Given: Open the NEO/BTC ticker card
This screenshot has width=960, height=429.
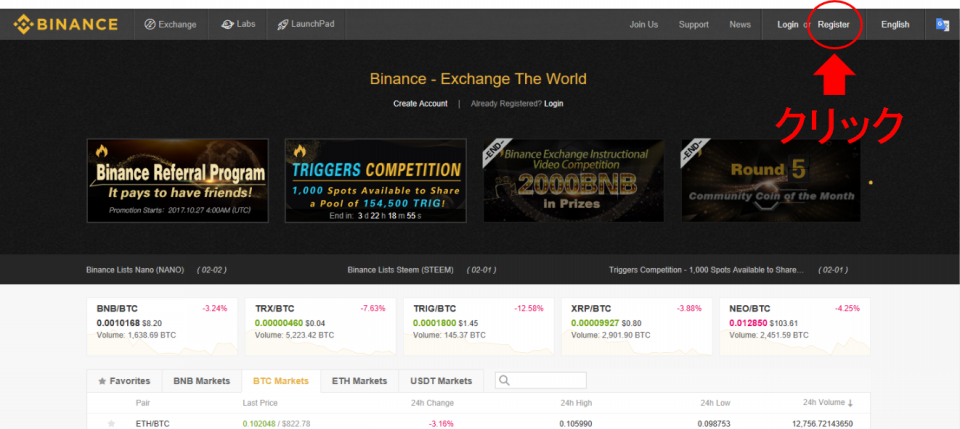Looking at the screenshot, I should point(795,326).
